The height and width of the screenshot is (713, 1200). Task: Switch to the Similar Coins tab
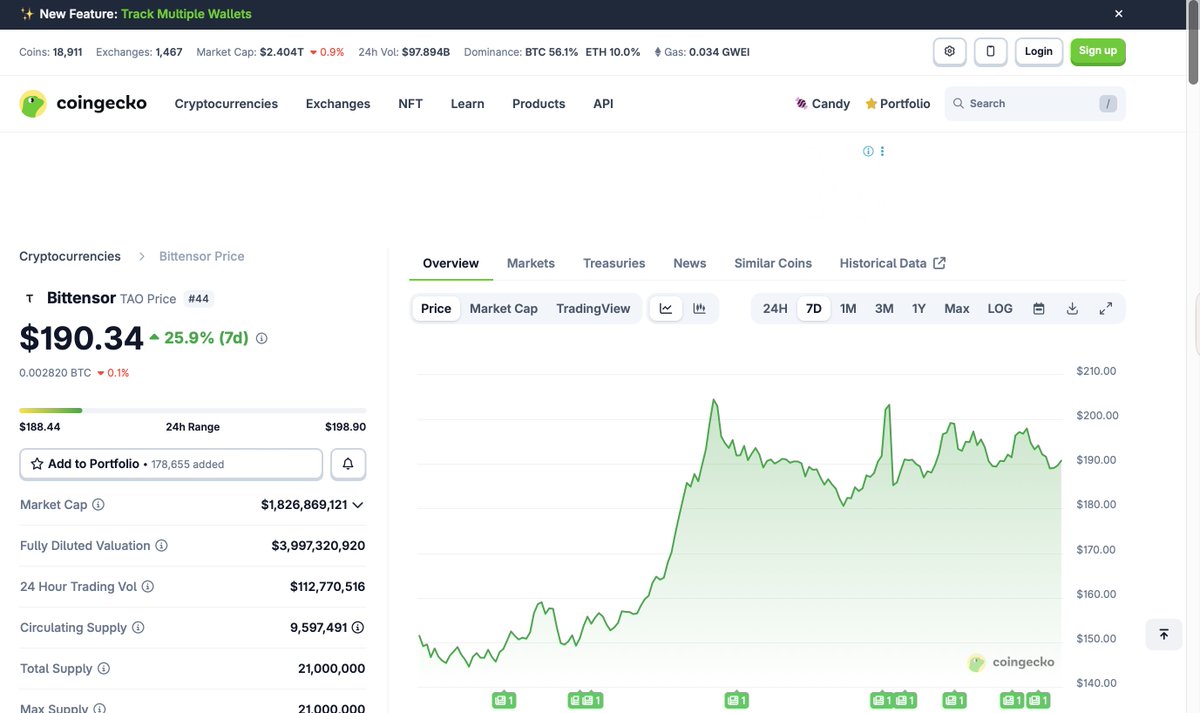(x=773, y=263)
